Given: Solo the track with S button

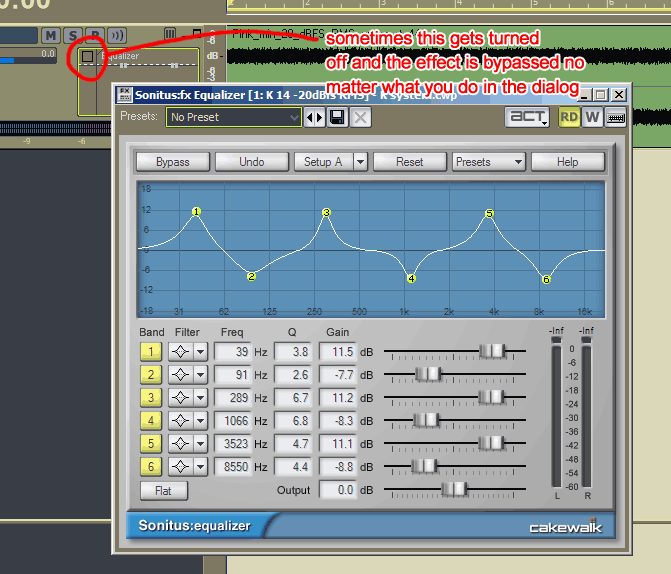Looking at the screenshot, I should (x=73, y=36).
